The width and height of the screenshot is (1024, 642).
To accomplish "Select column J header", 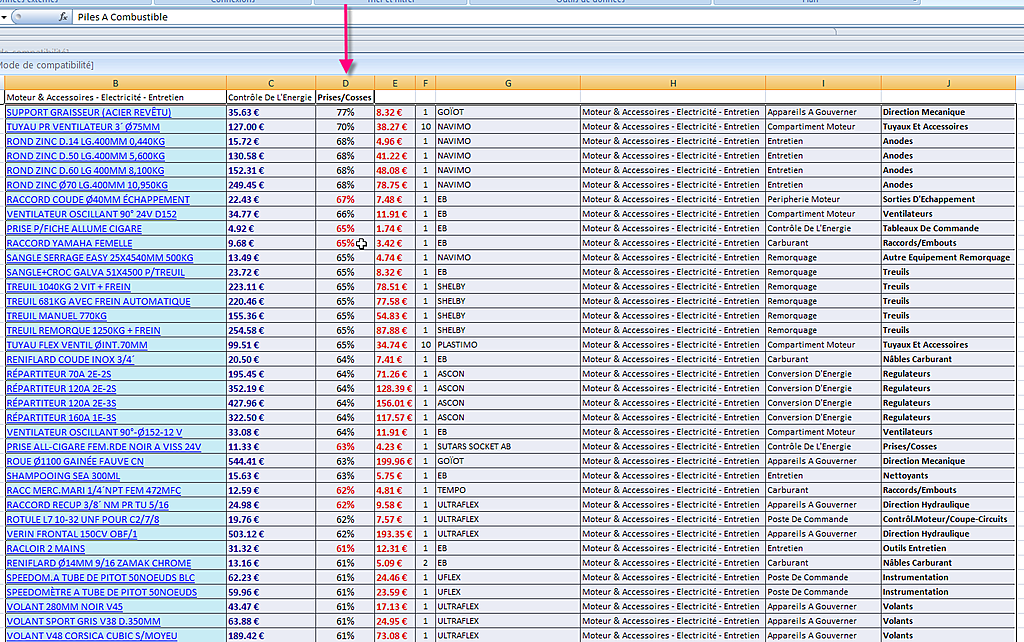I will coord(948,83).
